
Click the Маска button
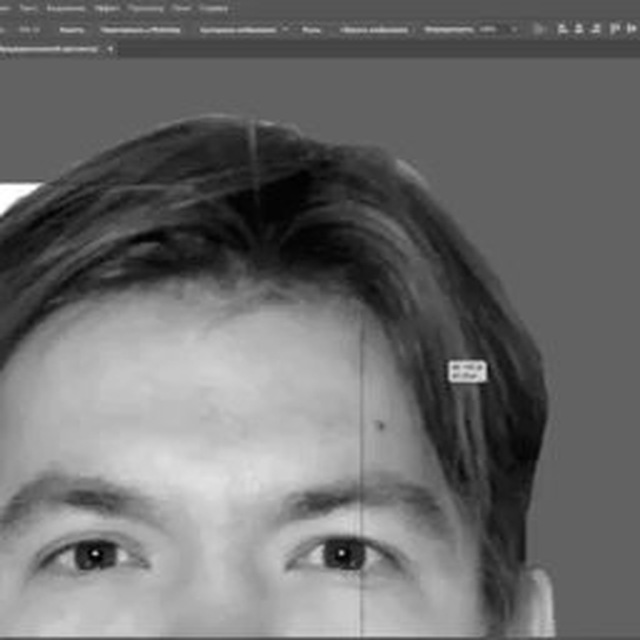311,29
